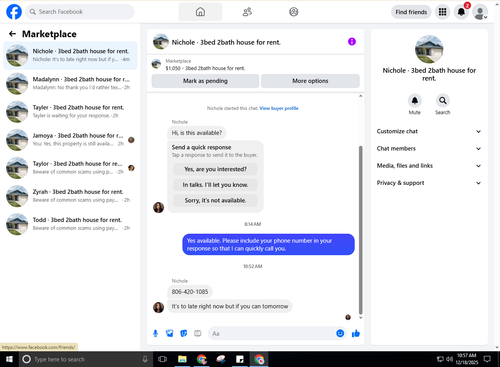Open the account profile menu
Screen dimensions: 500x367
(x=480, y=12)
